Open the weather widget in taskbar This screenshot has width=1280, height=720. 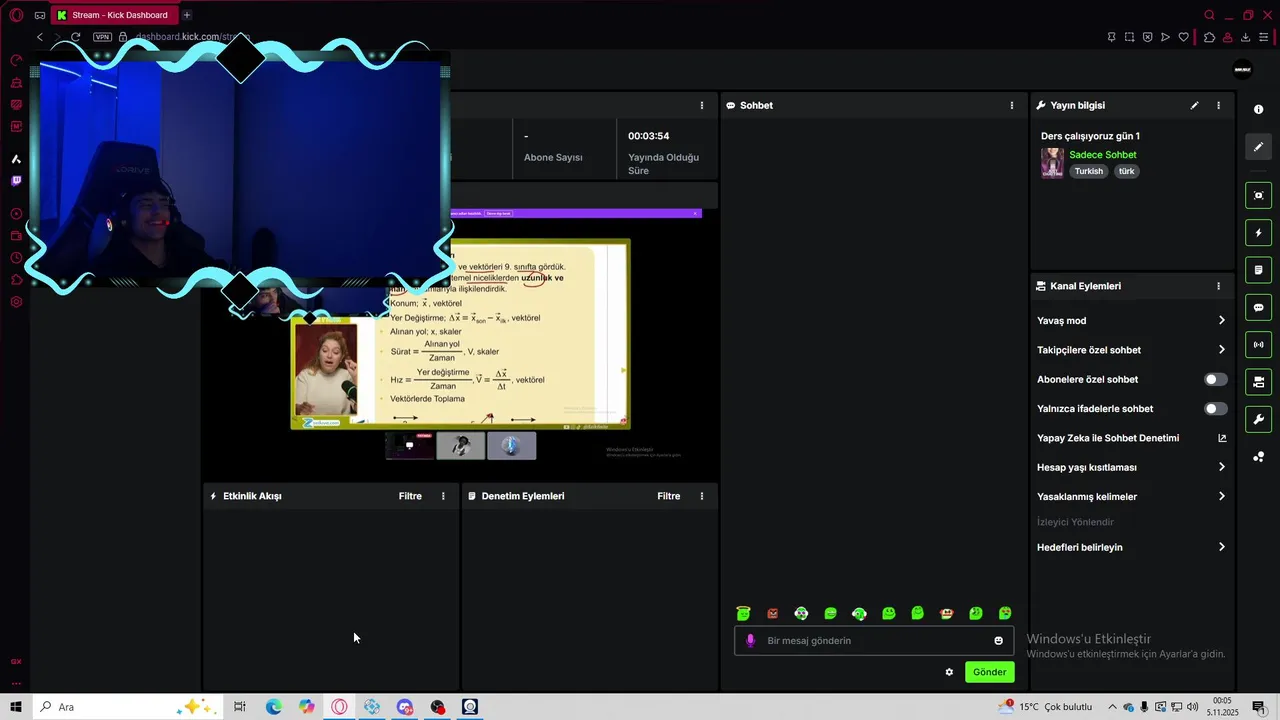click(x=1045, y=707)
